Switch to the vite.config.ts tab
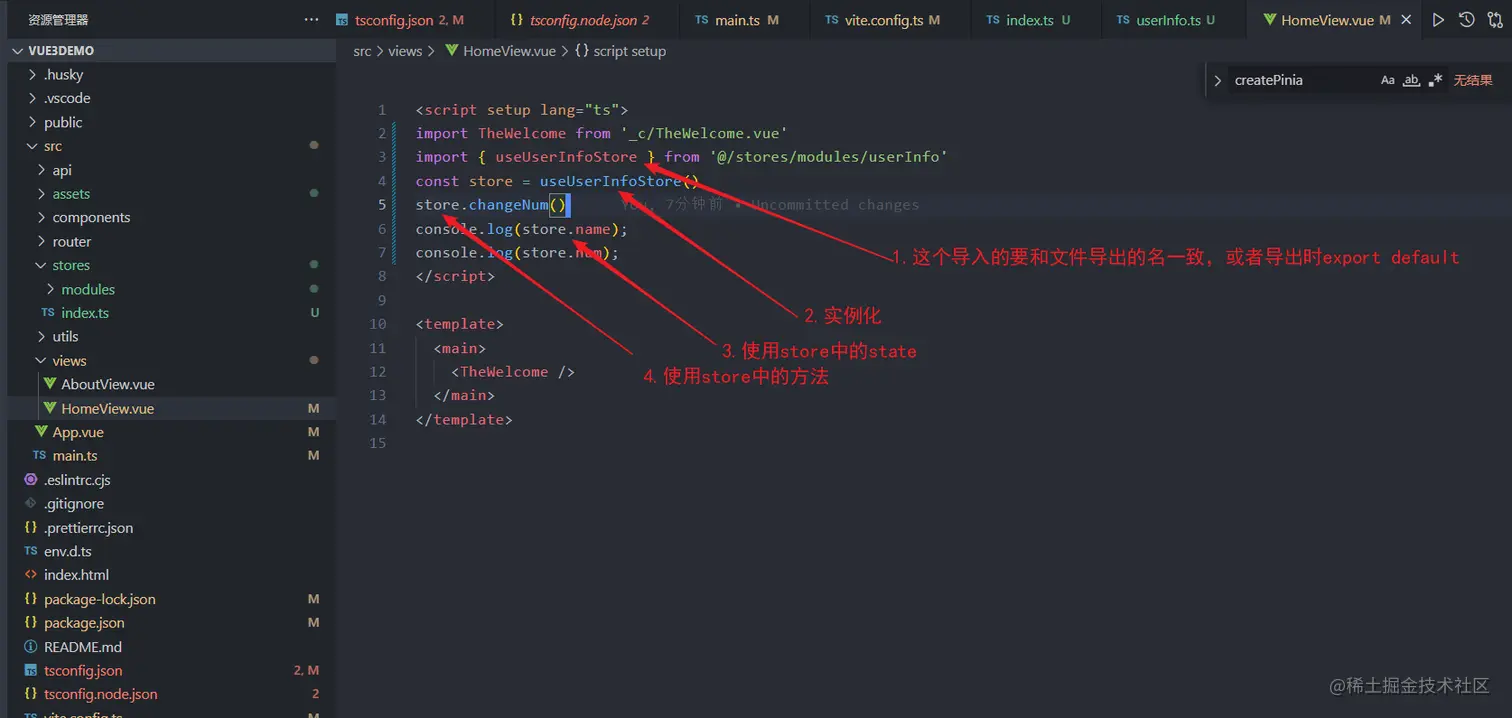The height and width of the screenshot is (718, 1512). (x=888, y=20)
